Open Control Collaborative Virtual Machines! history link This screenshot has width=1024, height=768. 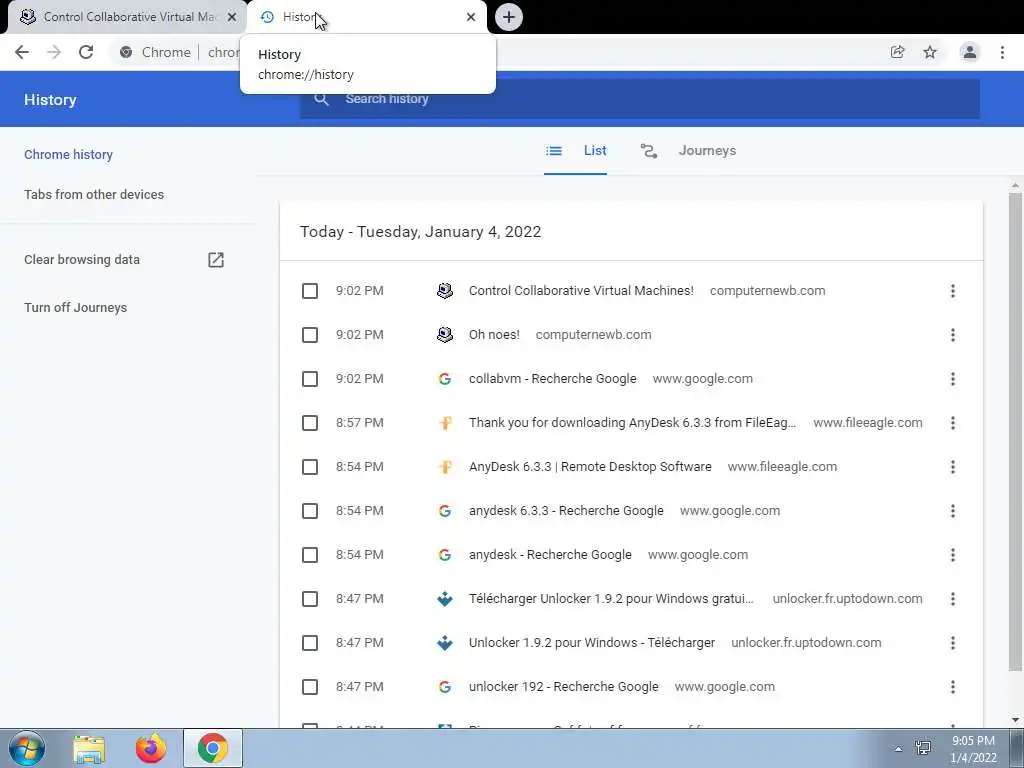[x=581, y=291]
